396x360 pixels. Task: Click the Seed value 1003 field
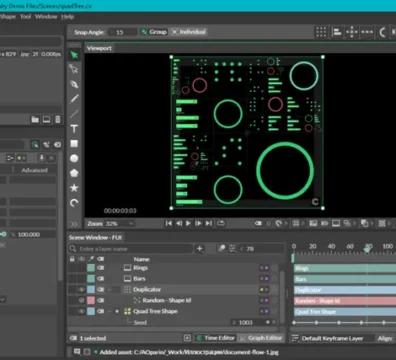(x=247, y=322)
